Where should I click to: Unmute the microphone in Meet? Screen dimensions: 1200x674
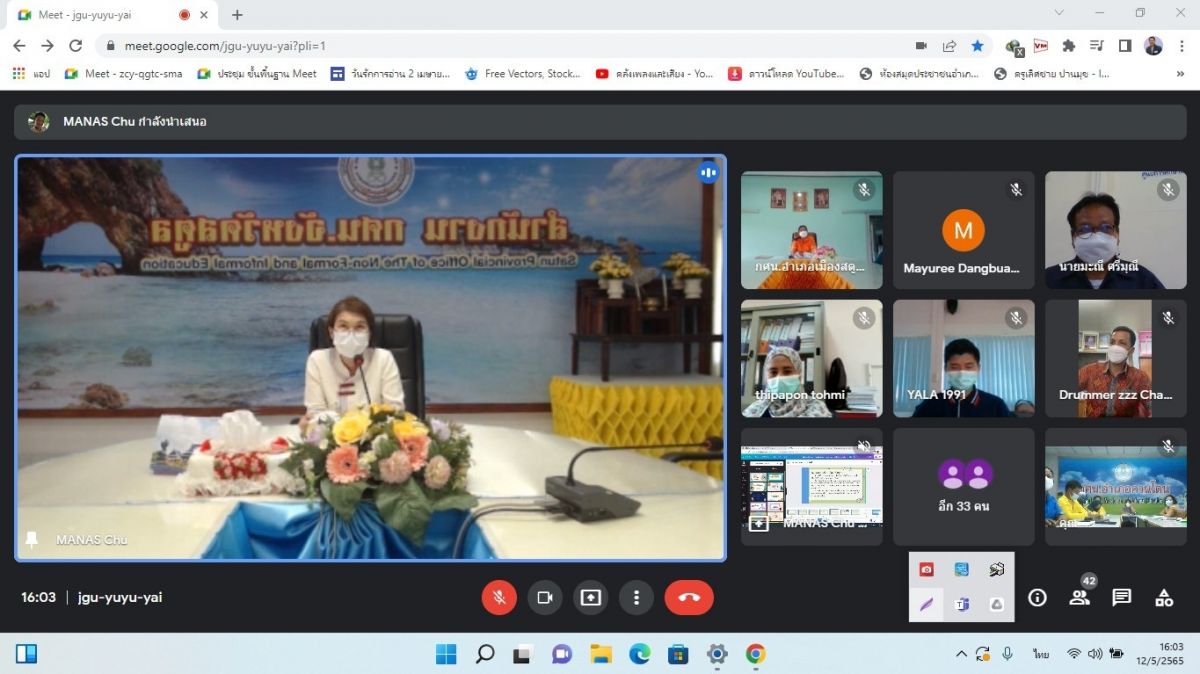click(499, 597)
